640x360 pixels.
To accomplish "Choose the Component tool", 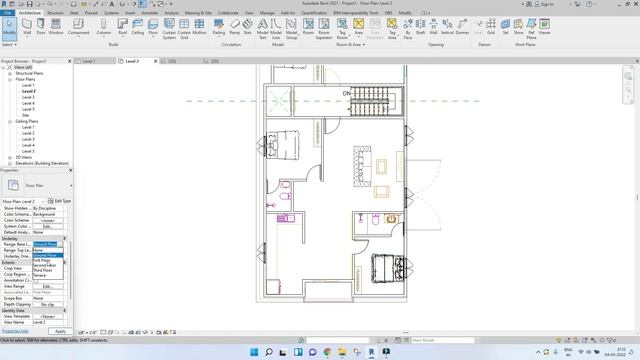I will pos(78,27).
